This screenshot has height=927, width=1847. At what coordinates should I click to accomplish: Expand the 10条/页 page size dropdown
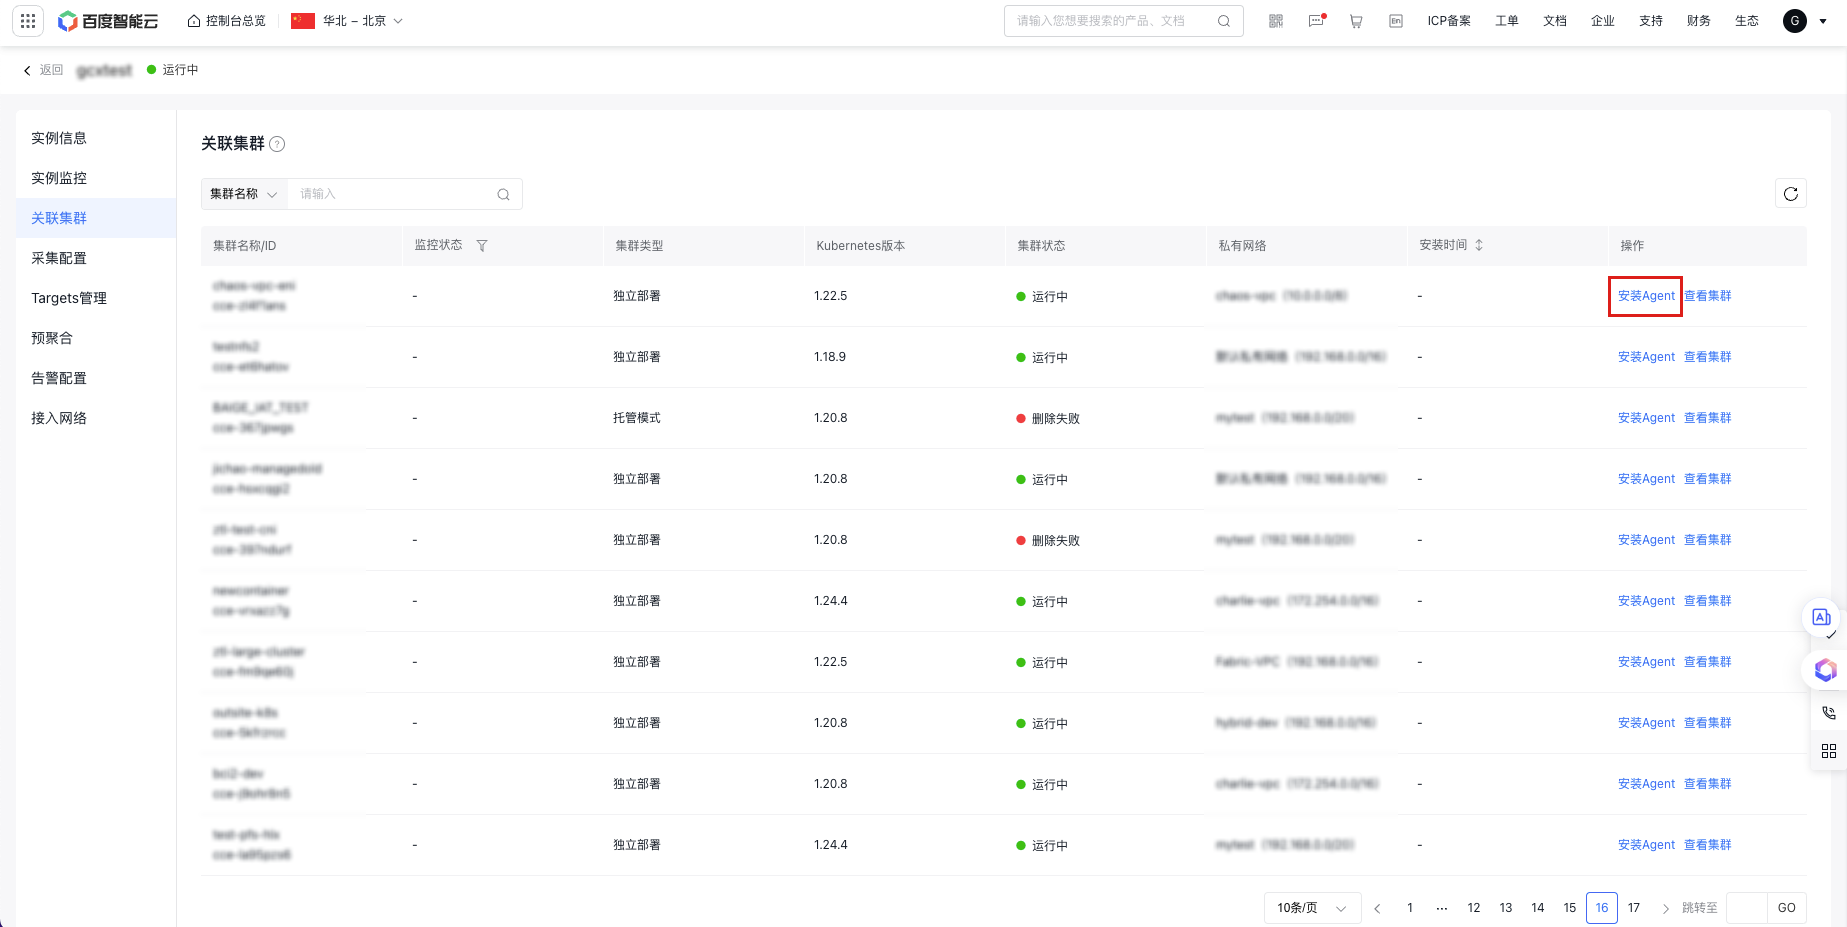coord(1312,908)
